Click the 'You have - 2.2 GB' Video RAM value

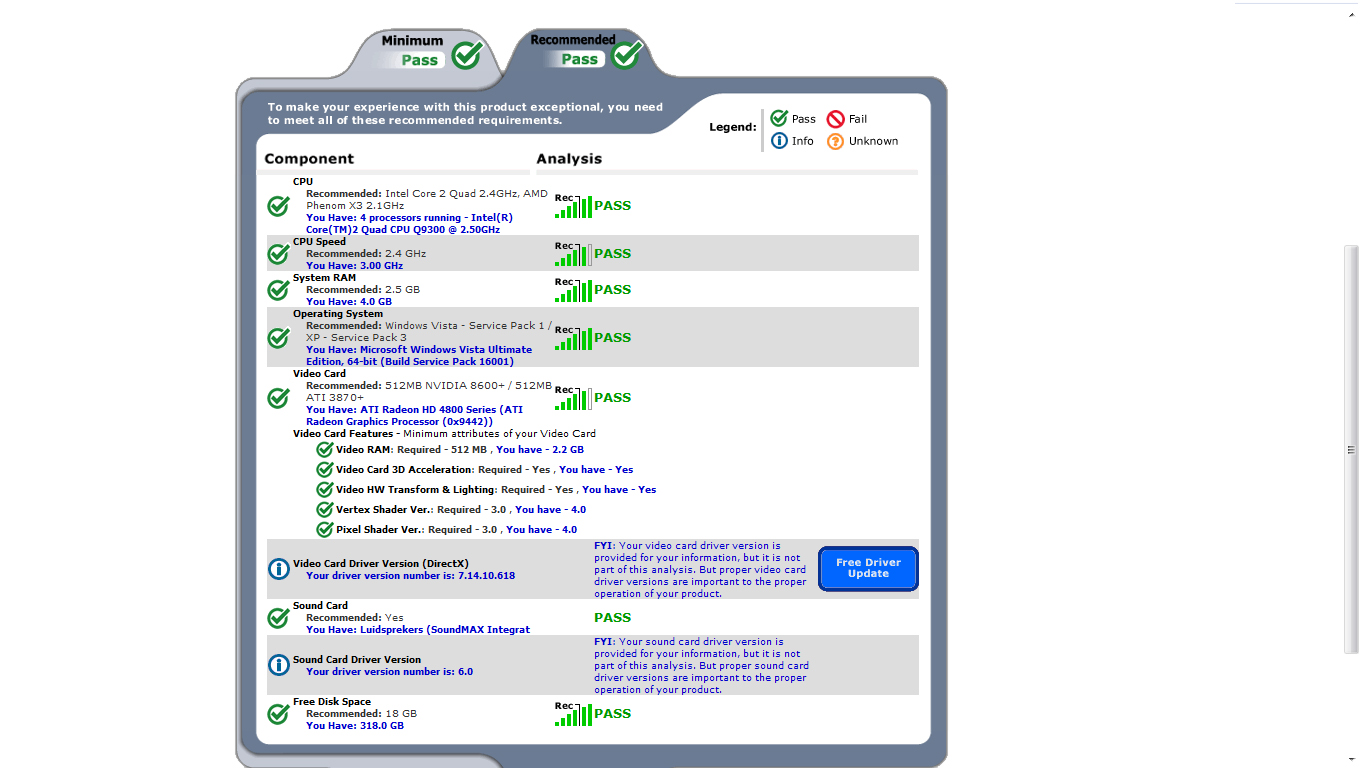540,450
